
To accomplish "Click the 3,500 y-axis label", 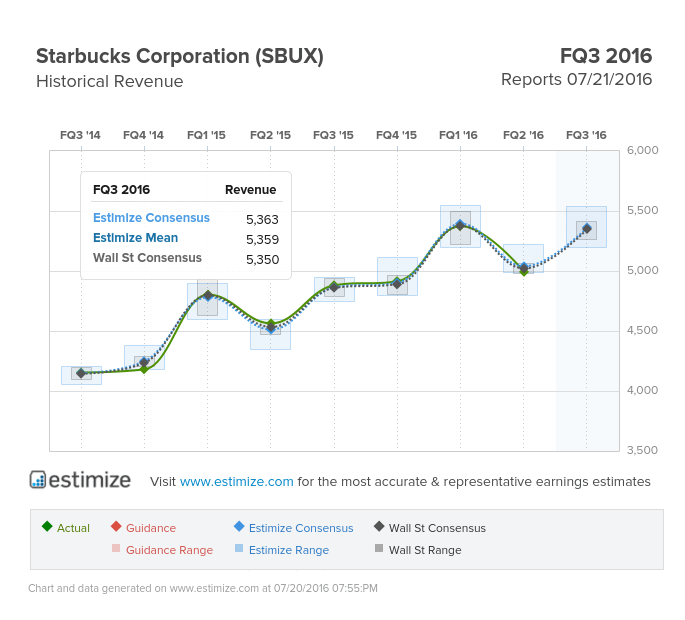I will (x=642, y=450).
